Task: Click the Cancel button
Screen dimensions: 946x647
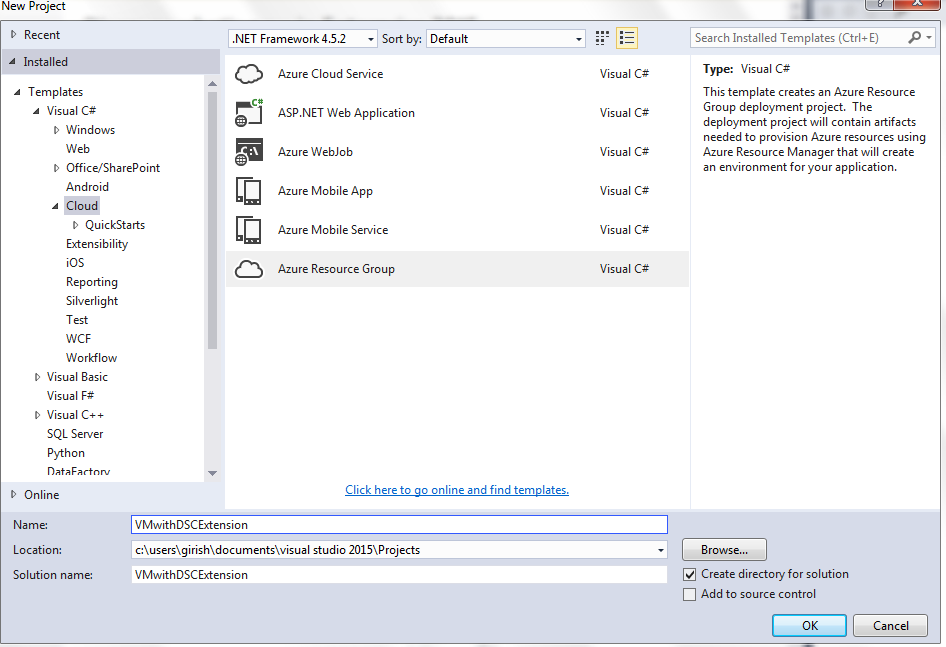Action: (890, 626)
